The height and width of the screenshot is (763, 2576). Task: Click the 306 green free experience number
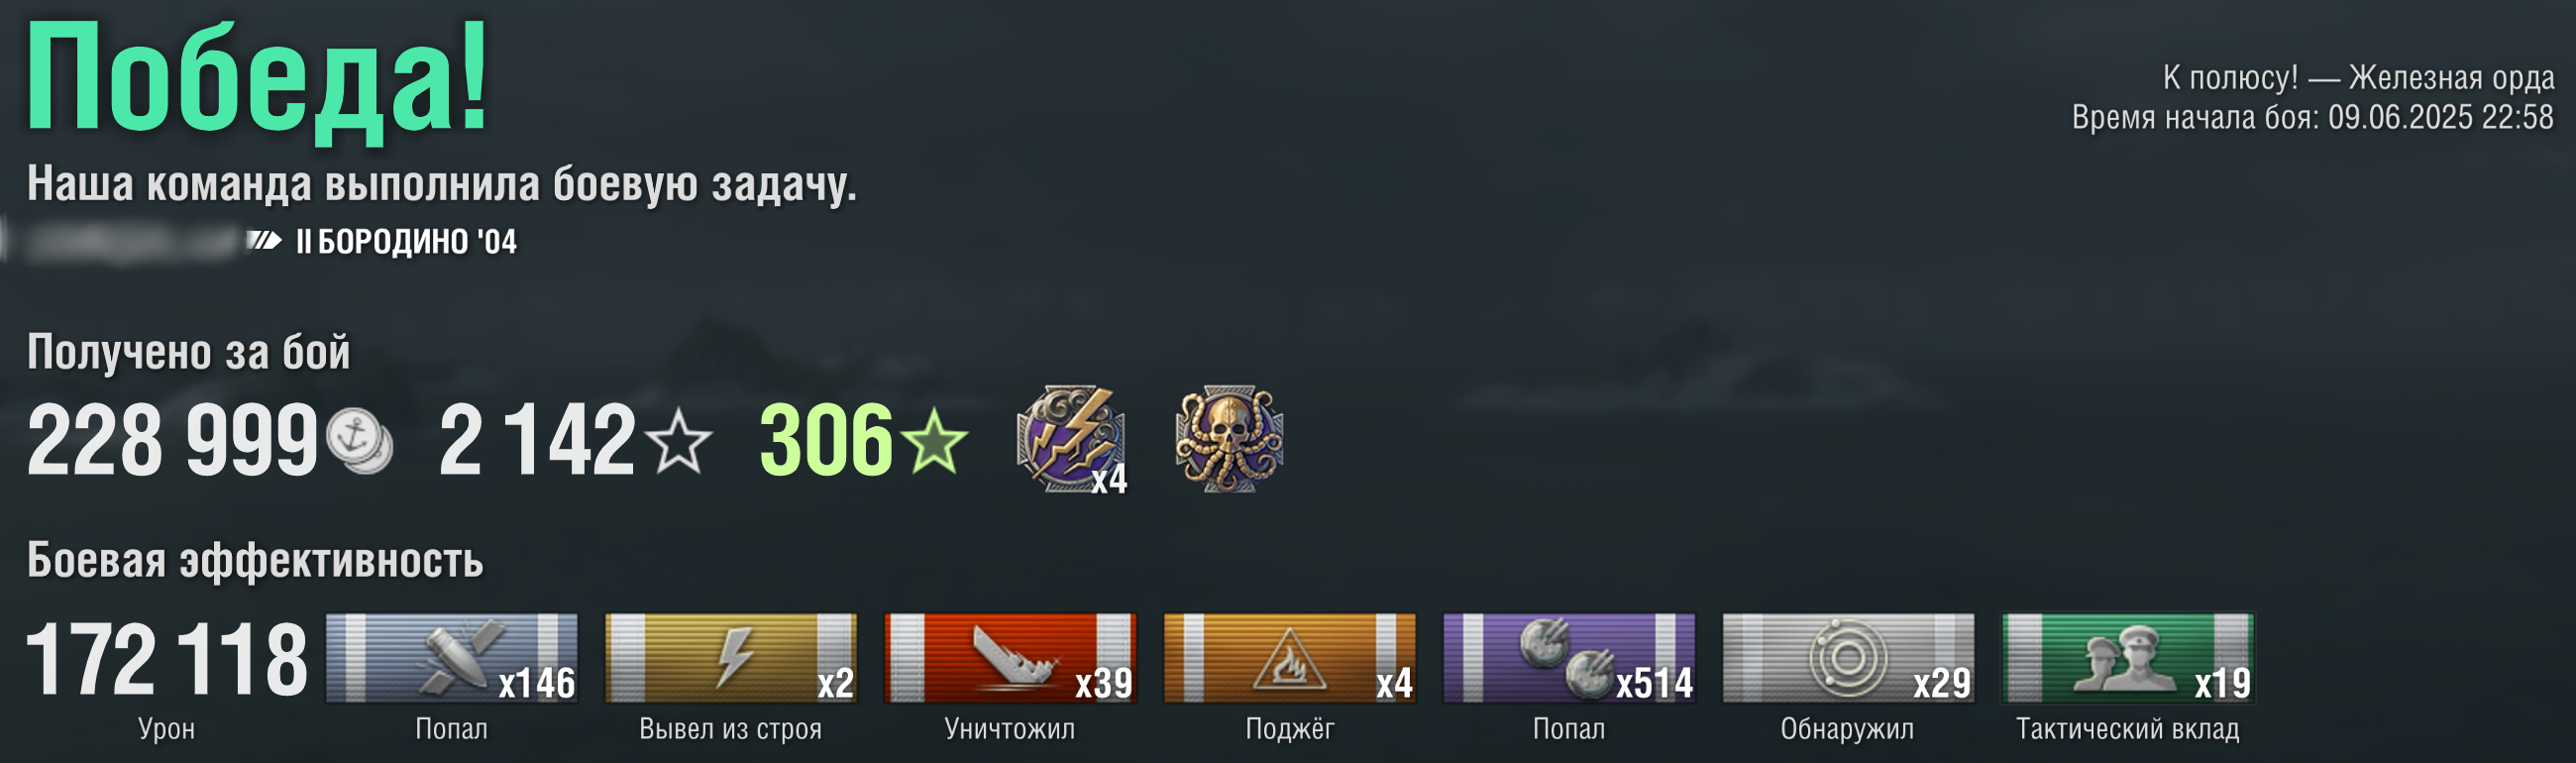point(826,440)
